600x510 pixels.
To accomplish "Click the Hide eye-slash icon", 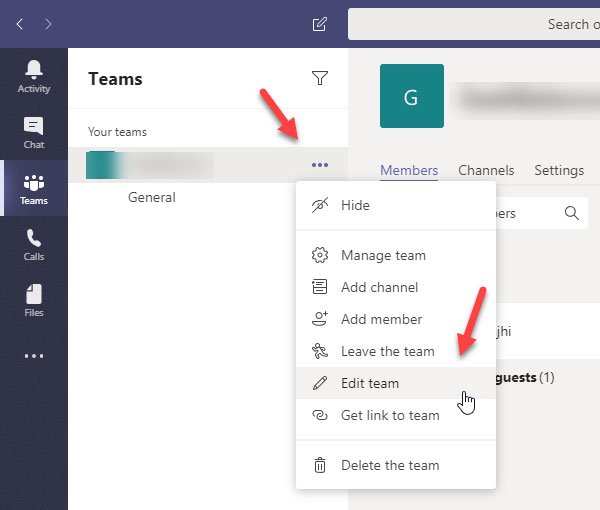I will tap(320, 205).
